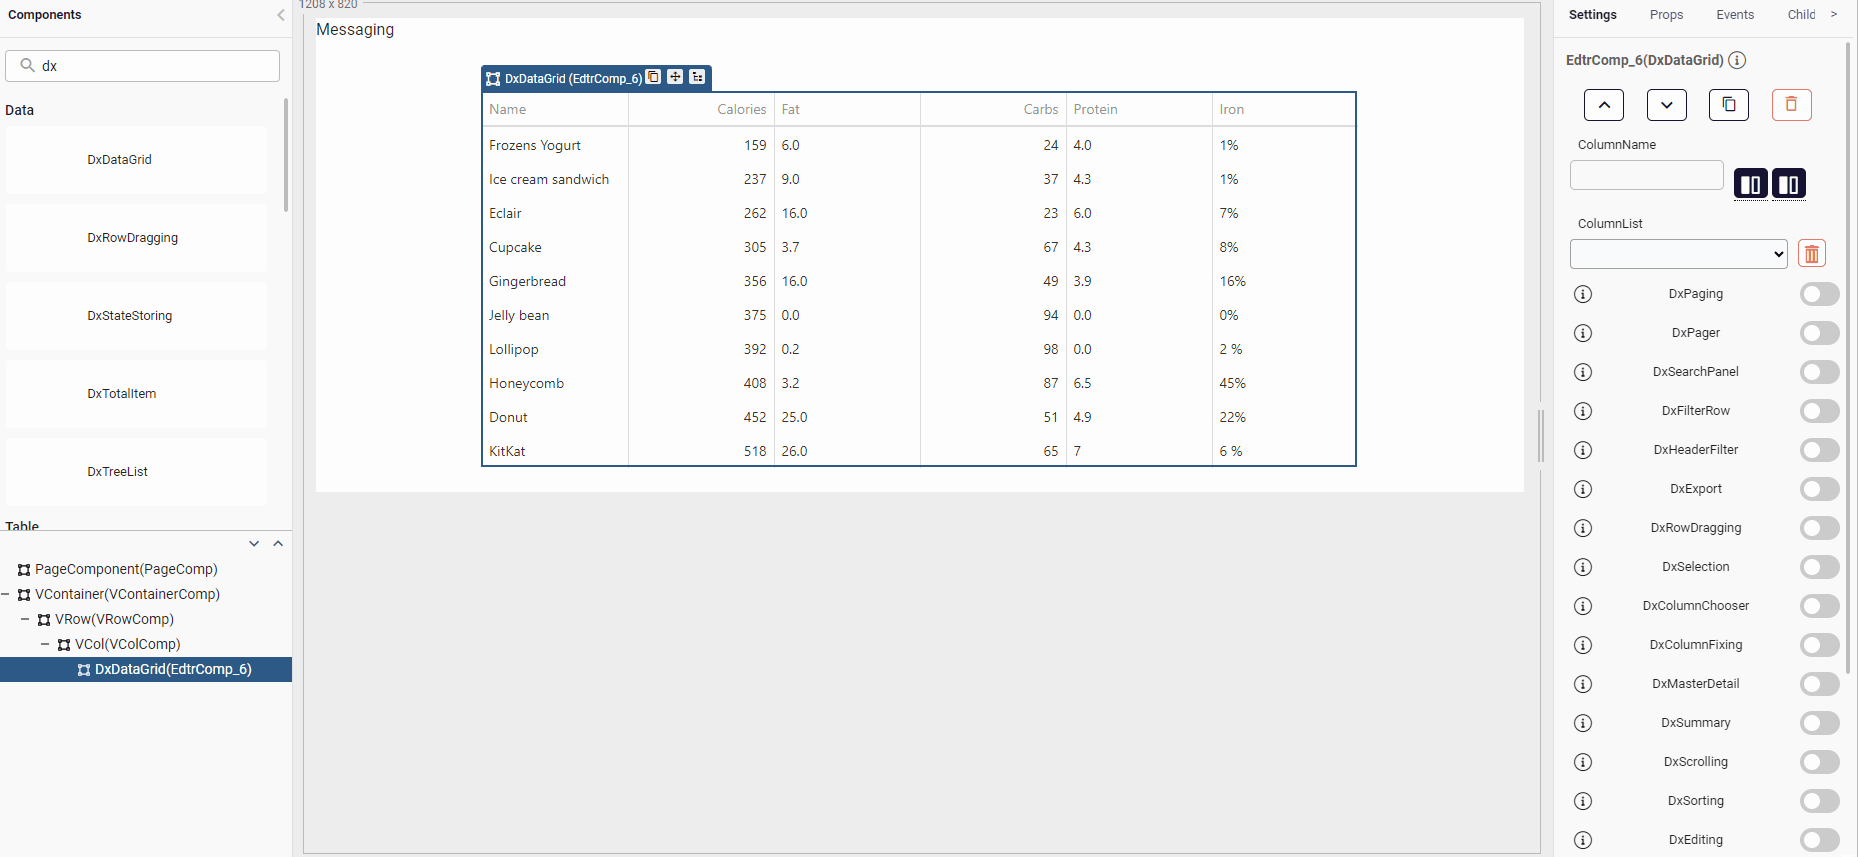Click the tree-structure icon on the DxDataGrid canvas label
Screen dimensions: 1858x857
[697, 77]
